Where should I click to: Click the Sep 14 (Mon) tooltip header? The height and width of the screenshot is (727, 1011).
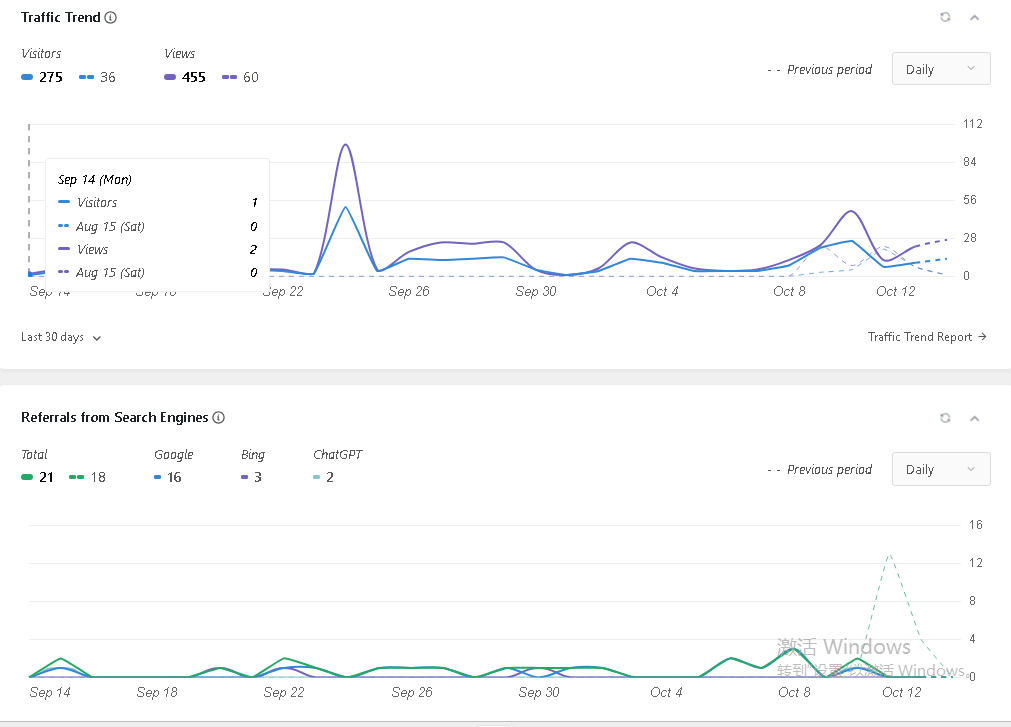(95, 180)
